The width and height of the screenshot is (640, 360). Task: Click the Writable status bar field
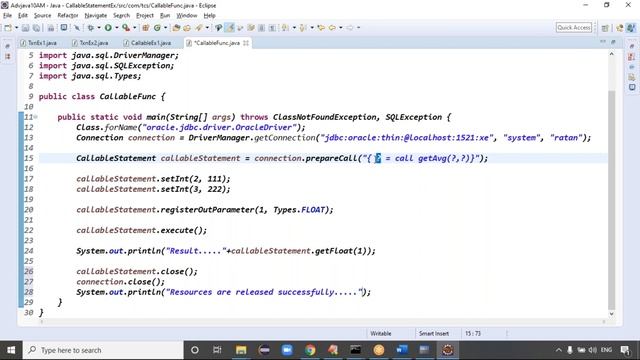pos(381,333)
